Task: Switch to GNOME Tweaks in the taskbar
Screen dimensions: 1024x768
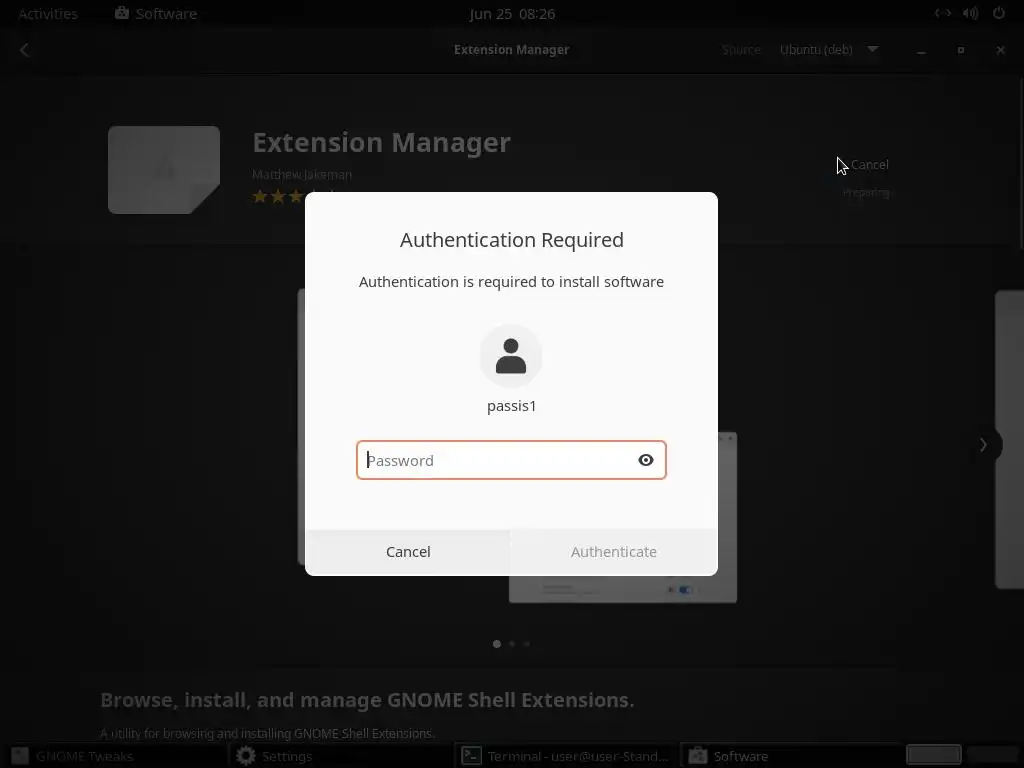Action: point(114,756)
